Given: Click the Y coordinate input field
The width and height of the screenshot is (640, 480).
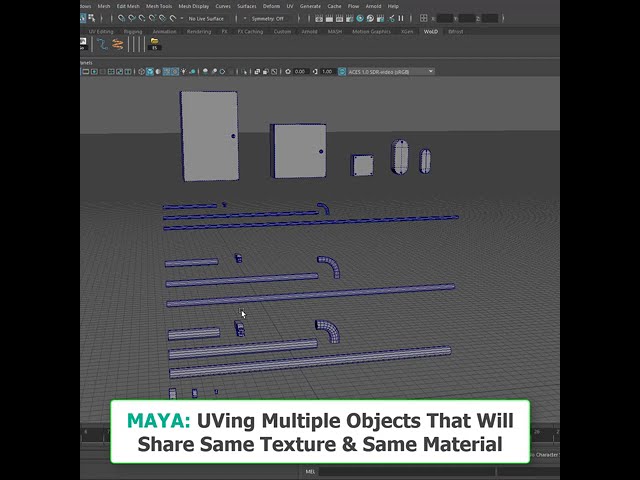Looking at the screenshot, I should [x=467, y=18].
